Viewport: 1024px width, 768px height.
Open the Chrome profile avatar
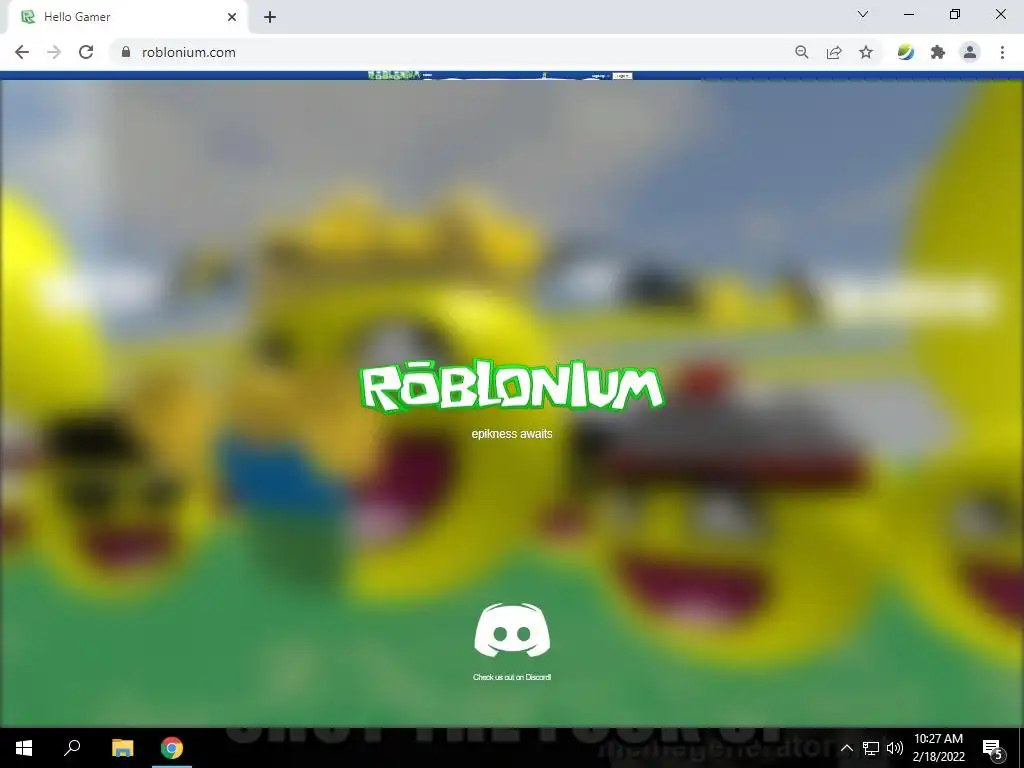tap(970, 52)
